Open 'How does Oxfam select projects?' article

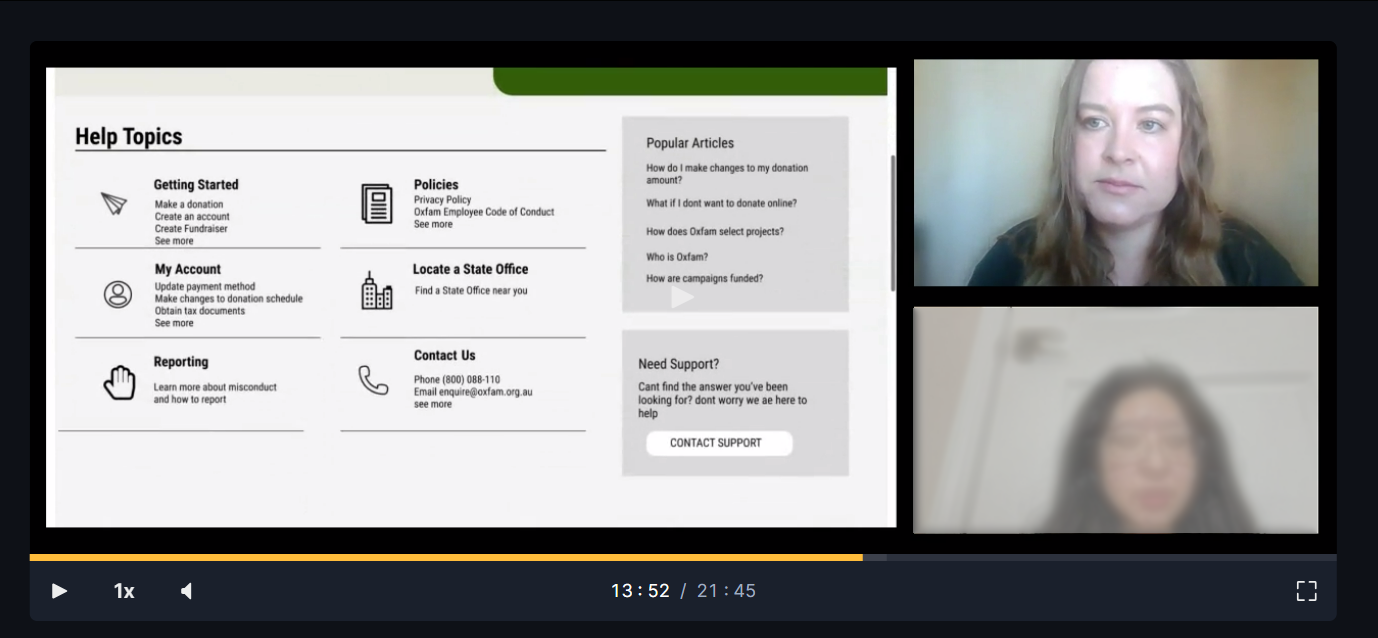click(715, 232)
